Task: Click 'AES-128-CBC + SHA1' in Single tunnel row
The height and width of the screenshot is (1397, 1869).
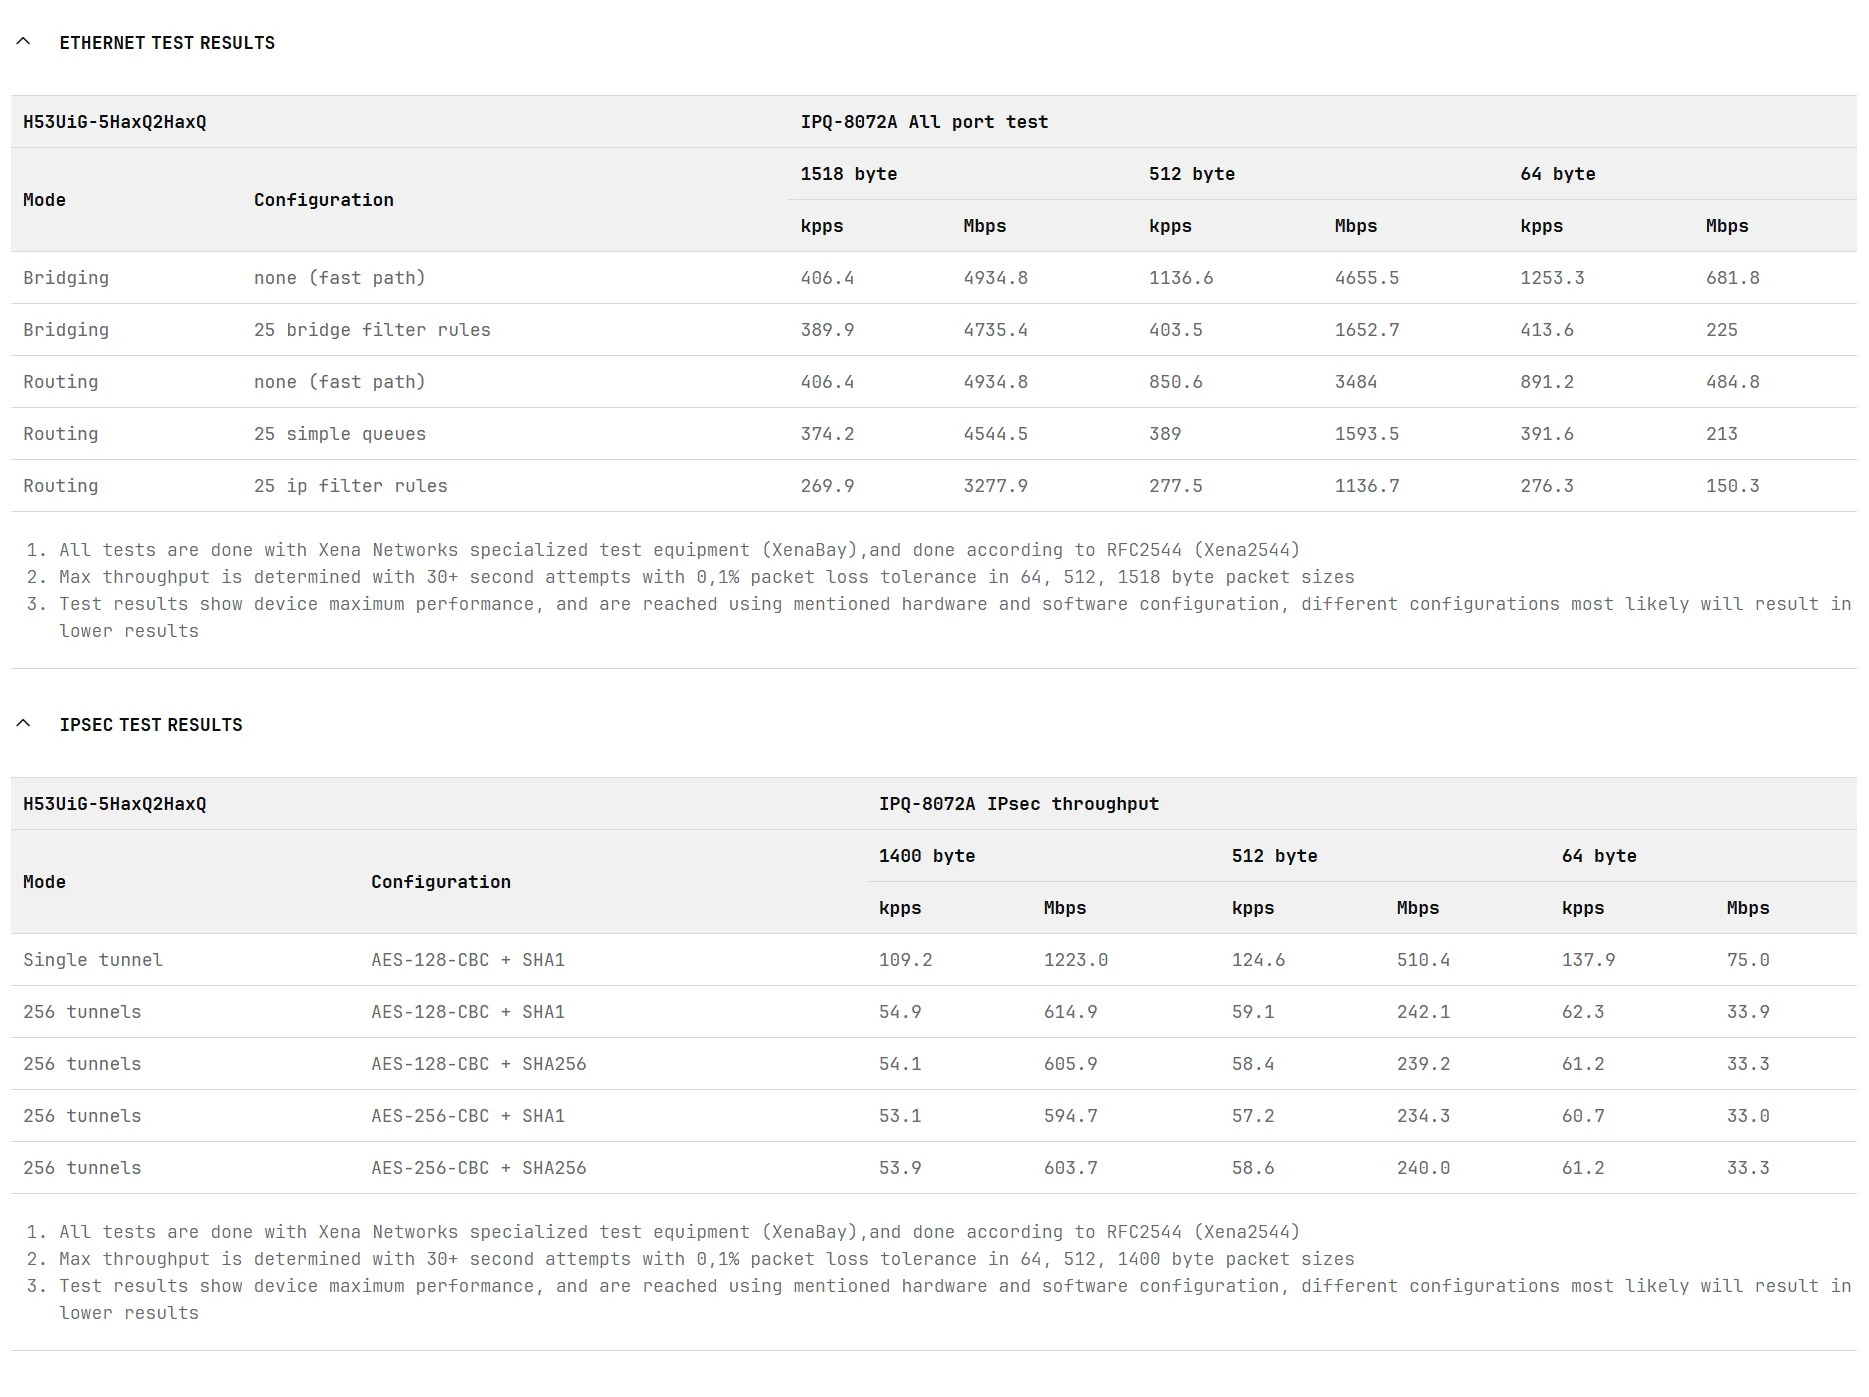Action: [468, 960]
